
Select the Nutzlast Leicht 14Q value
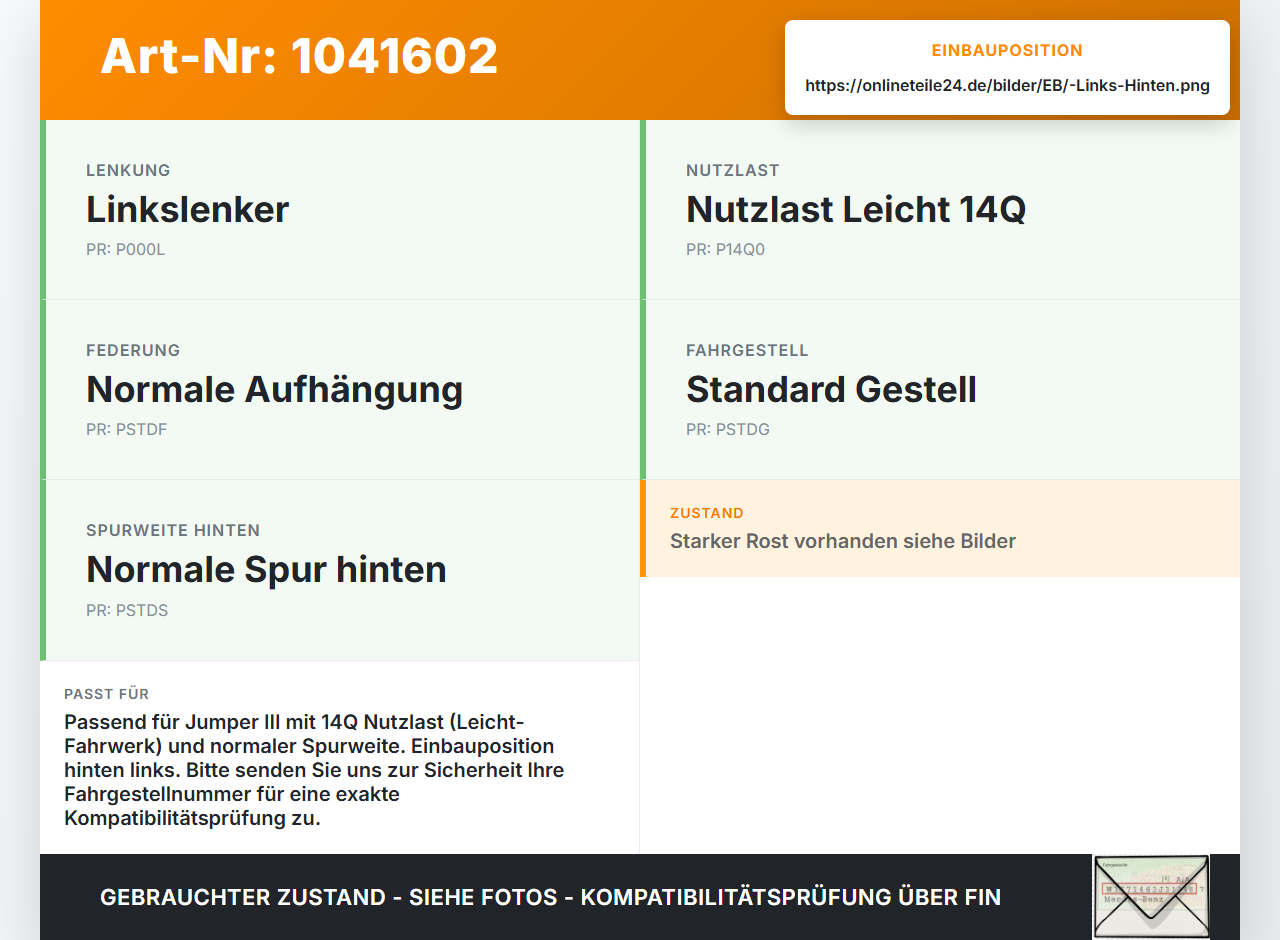tap(856, 209)
